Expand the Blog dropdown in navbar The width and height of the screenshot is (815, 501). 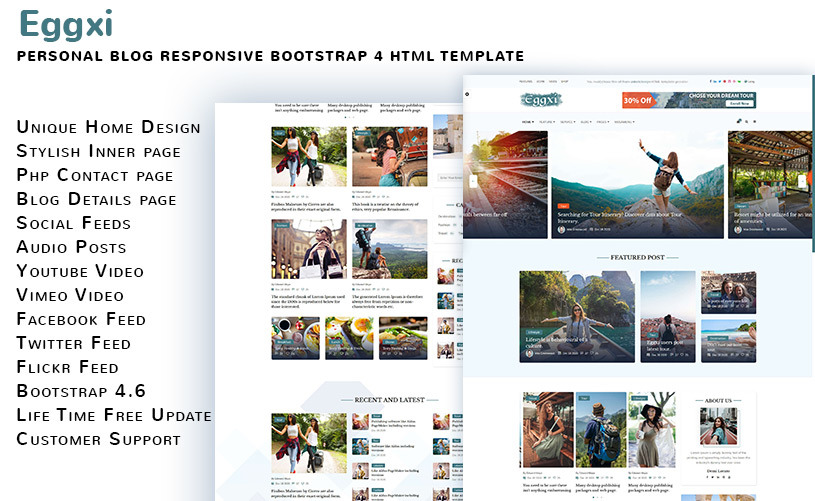pyautogui.click(x=585, y=122)
